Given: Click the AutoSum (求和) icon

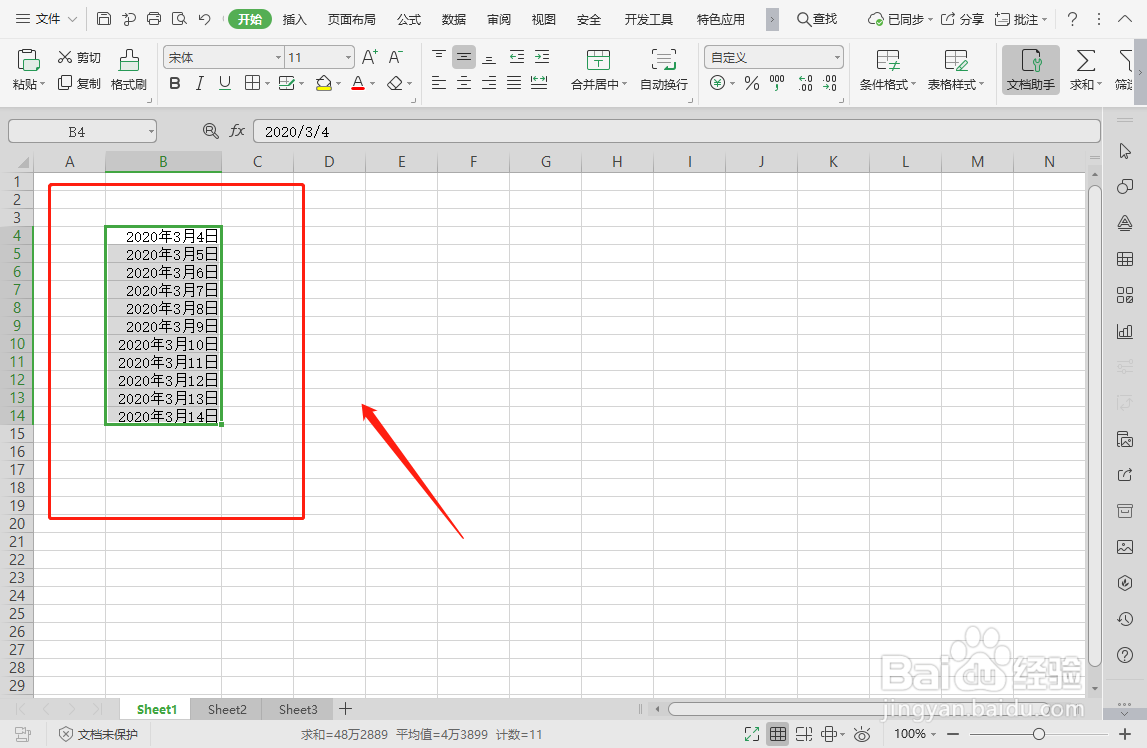Looking at the screenshot, I should point(1084,70).
